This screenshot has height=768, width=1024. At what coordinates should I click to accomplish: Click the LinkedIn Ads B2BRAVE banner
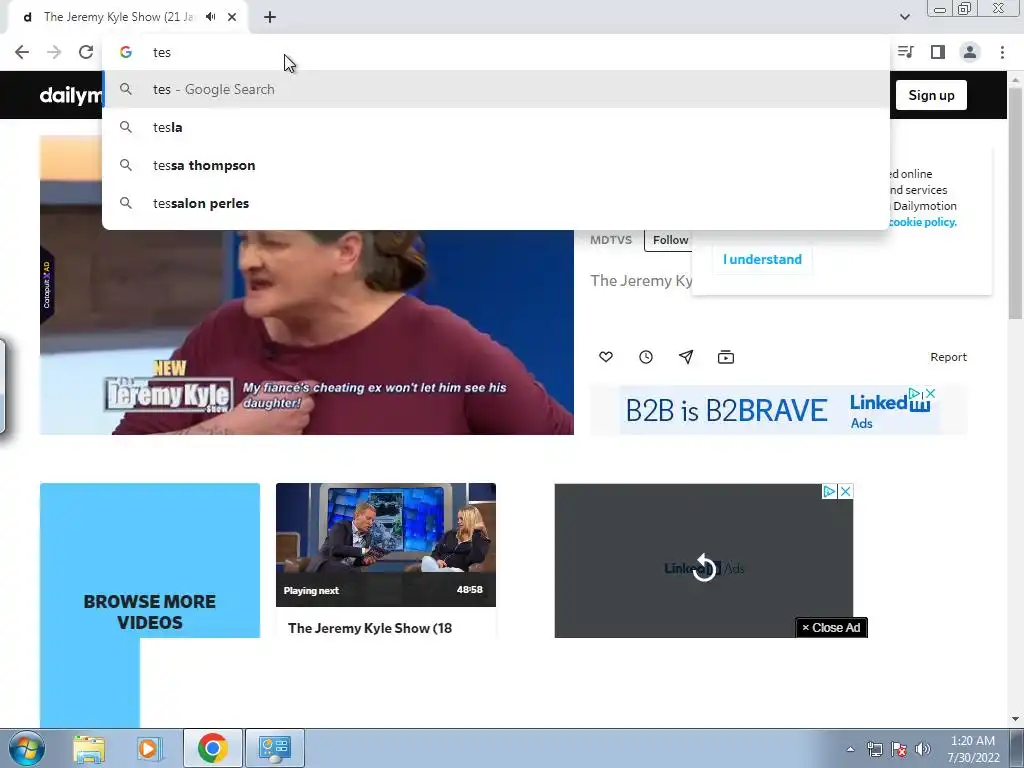779,410
